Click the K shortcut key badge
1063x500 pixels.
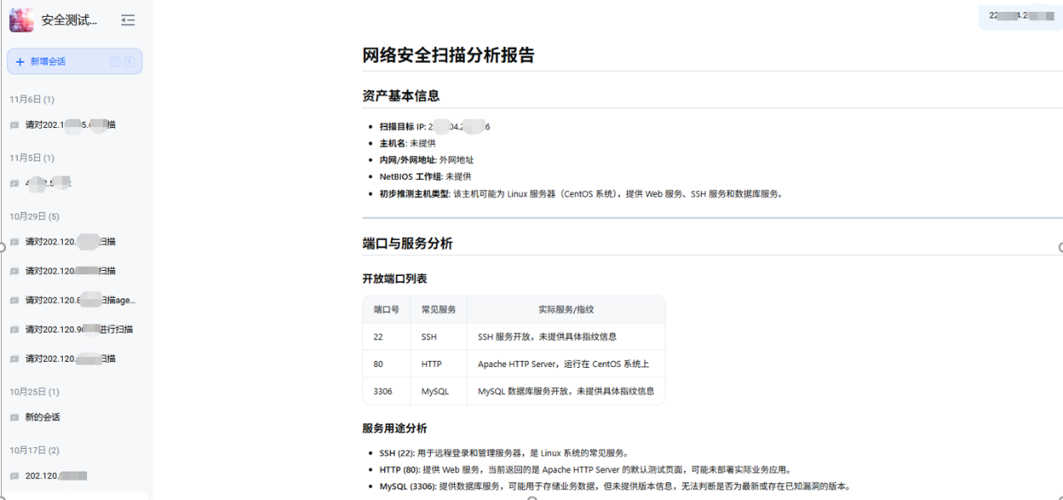point(130,62)
